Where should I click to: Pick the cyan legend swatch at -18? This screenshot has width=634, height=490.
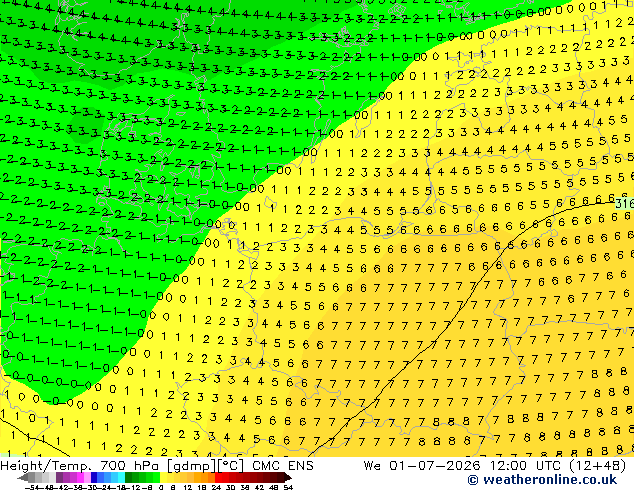click(x=121, y=477)
